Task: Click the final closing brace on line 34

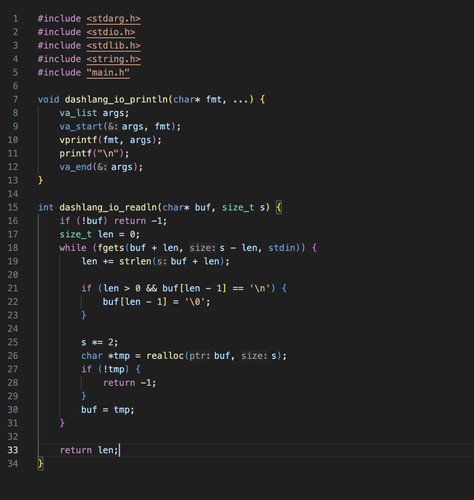Action: pos(40,464)
